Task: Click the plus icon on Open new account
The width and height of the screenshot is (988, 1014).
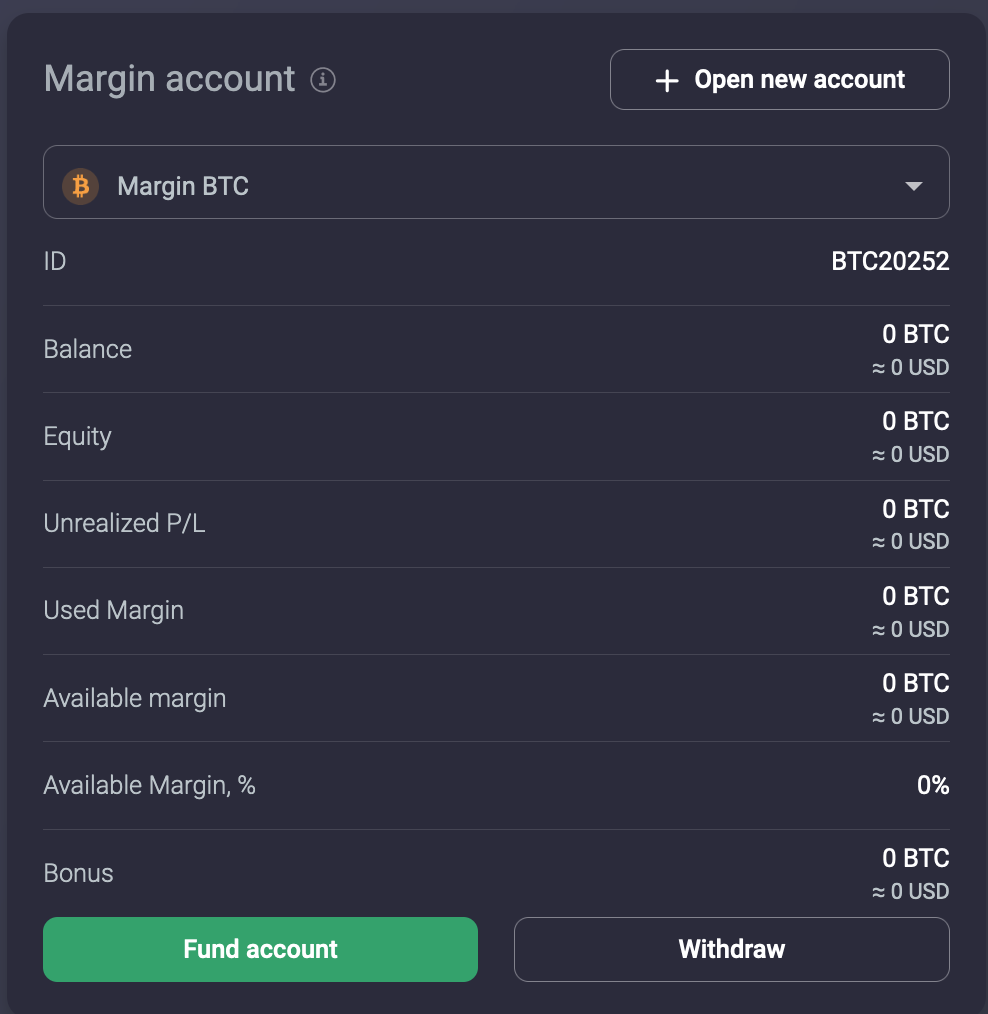Action: click(x=665, y=79)
